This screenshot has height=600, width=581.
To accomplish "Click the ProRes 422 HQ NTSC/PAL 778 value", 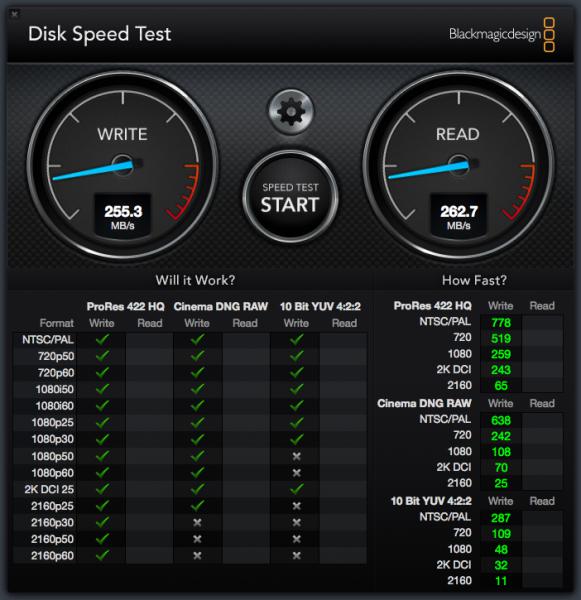I will coord(501,323).
